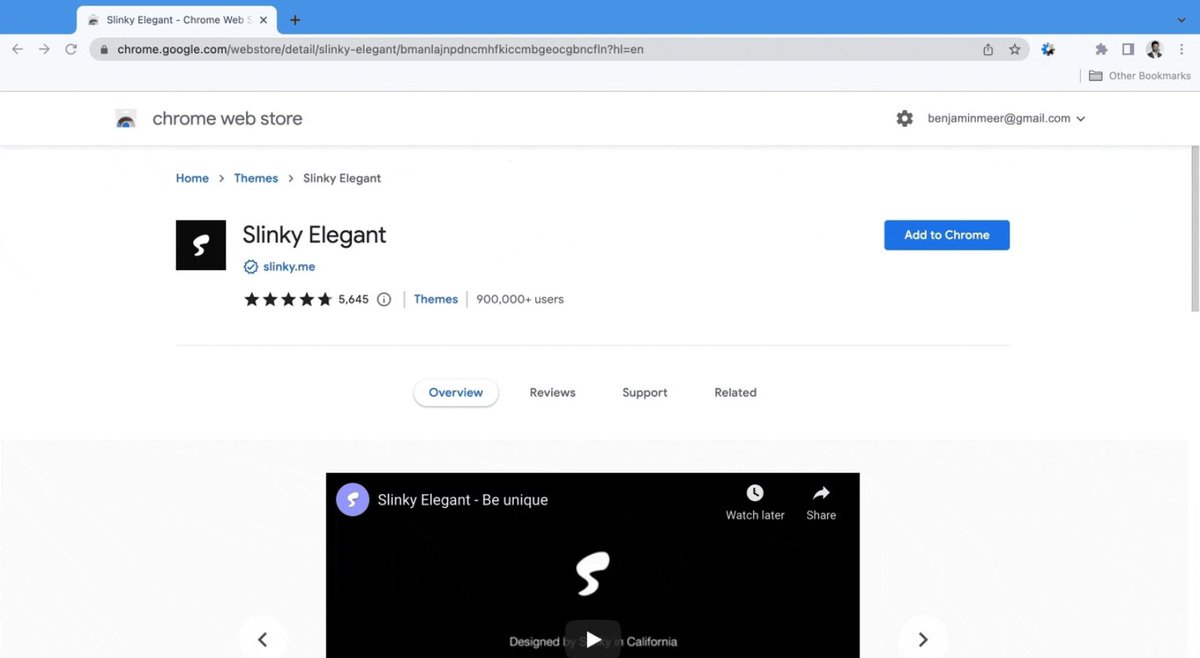
Task: Click the Slinky Elegant black theme icon
Action: click(x=201, y=245)
